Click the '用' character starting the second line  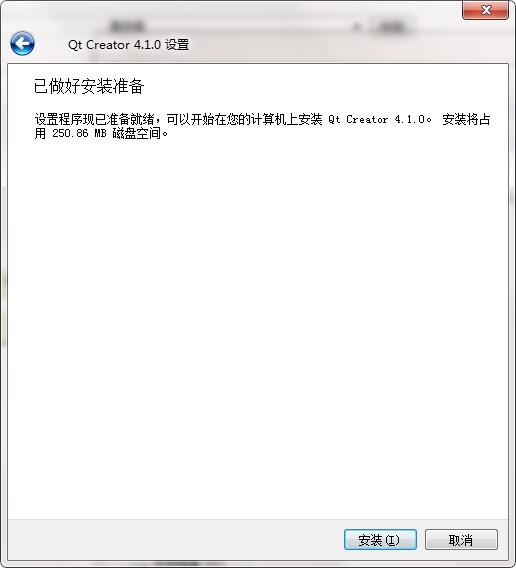point(40,133)
